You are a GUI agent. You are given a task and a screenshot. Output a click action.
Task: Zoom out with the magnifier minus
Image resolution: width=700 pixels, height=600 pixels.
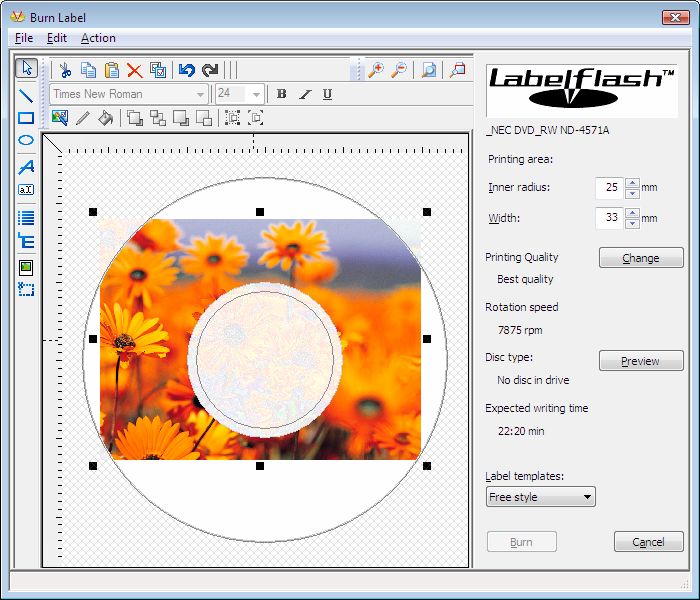399,70
